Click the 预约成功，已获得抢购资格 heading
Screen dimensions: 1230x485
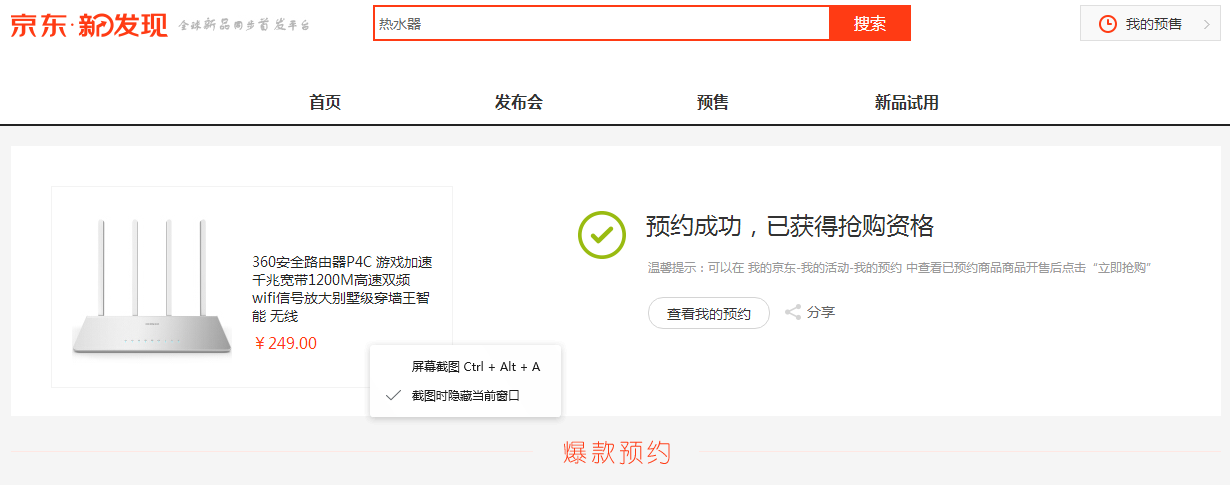coord(790,226)
